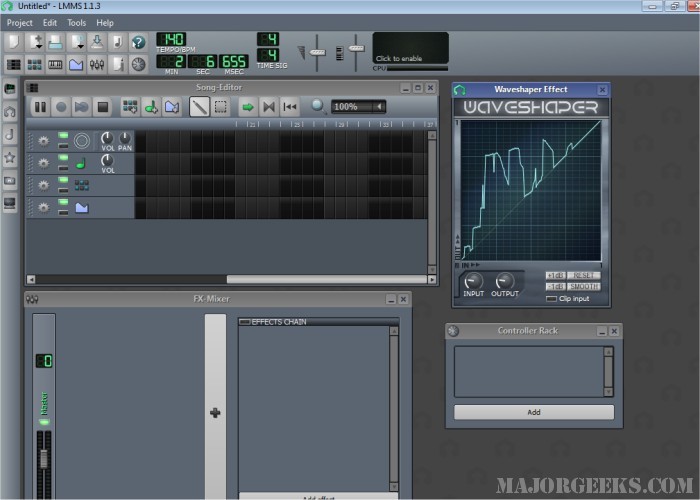
Task: Toggle the Controller Rack toolbar icon
Action: click(139, 65)
